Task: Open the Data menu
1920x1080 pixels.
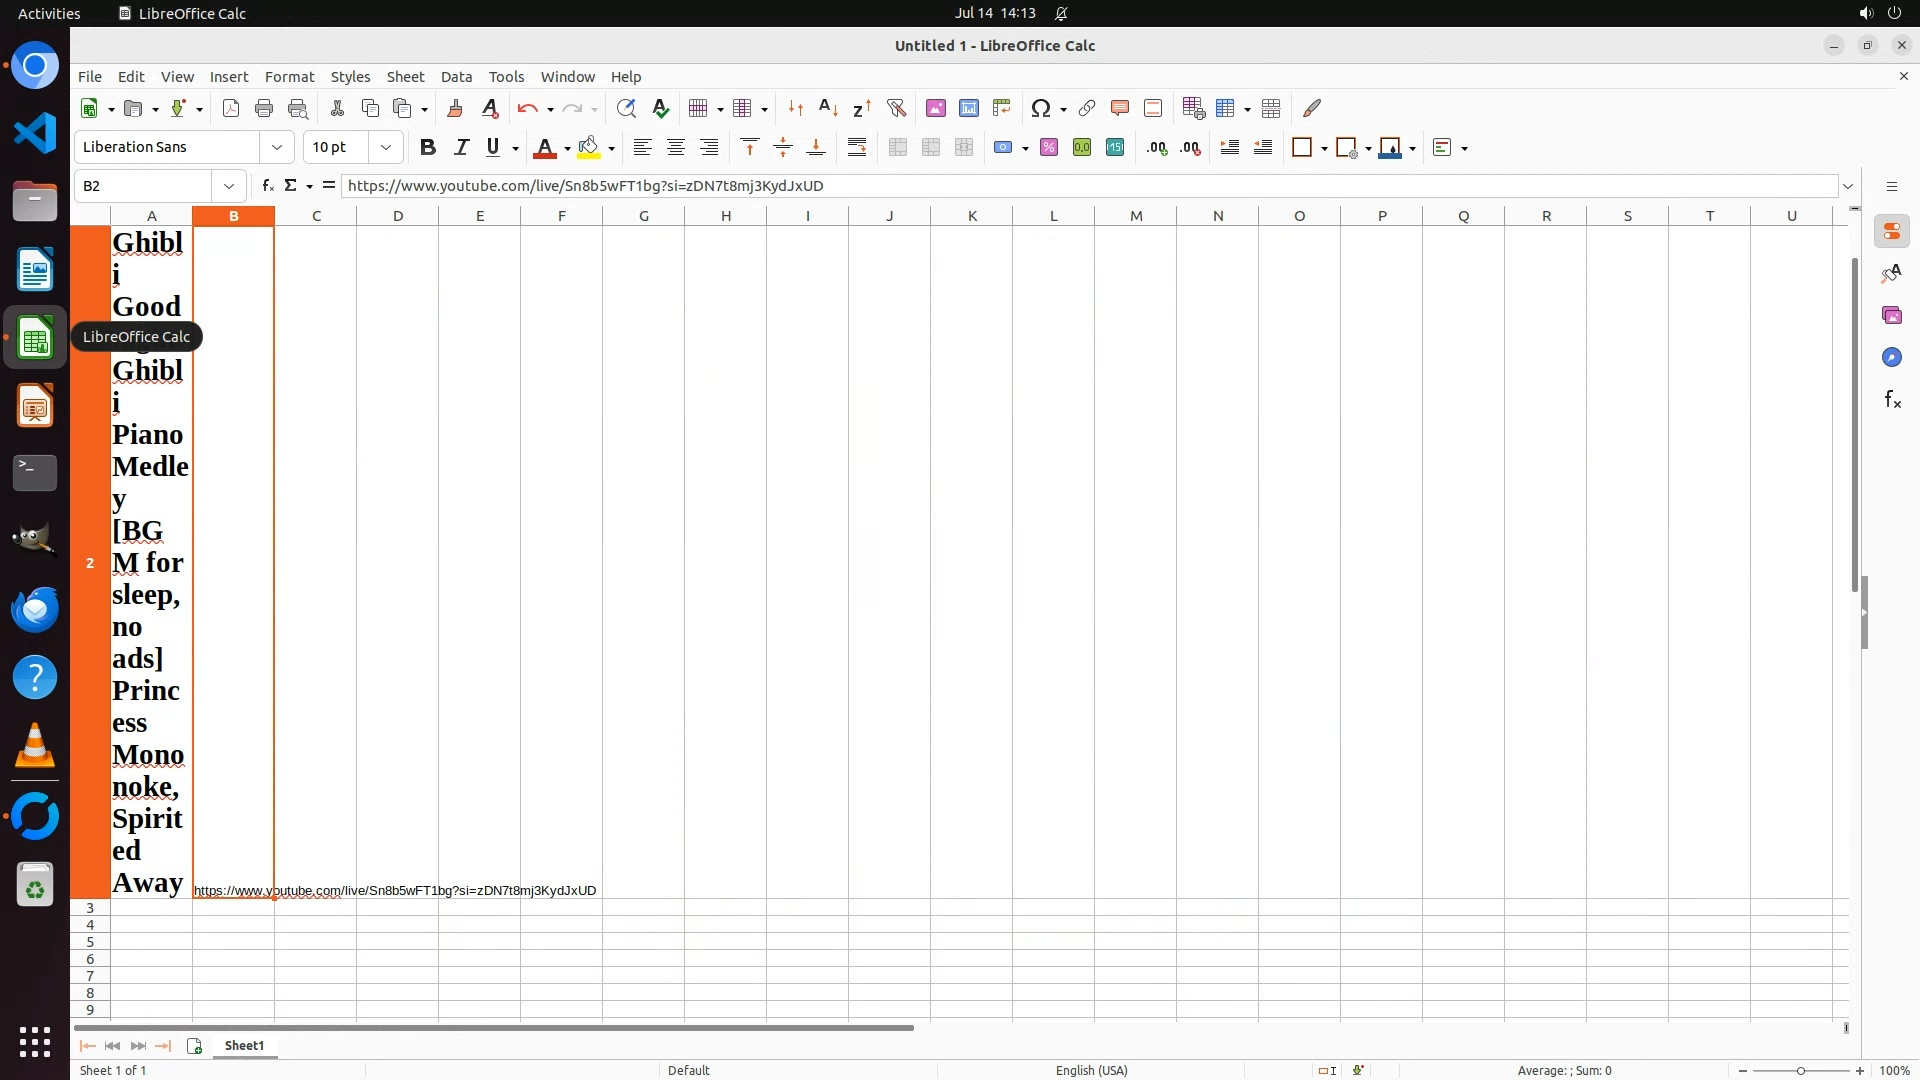Action: (456, 77)
